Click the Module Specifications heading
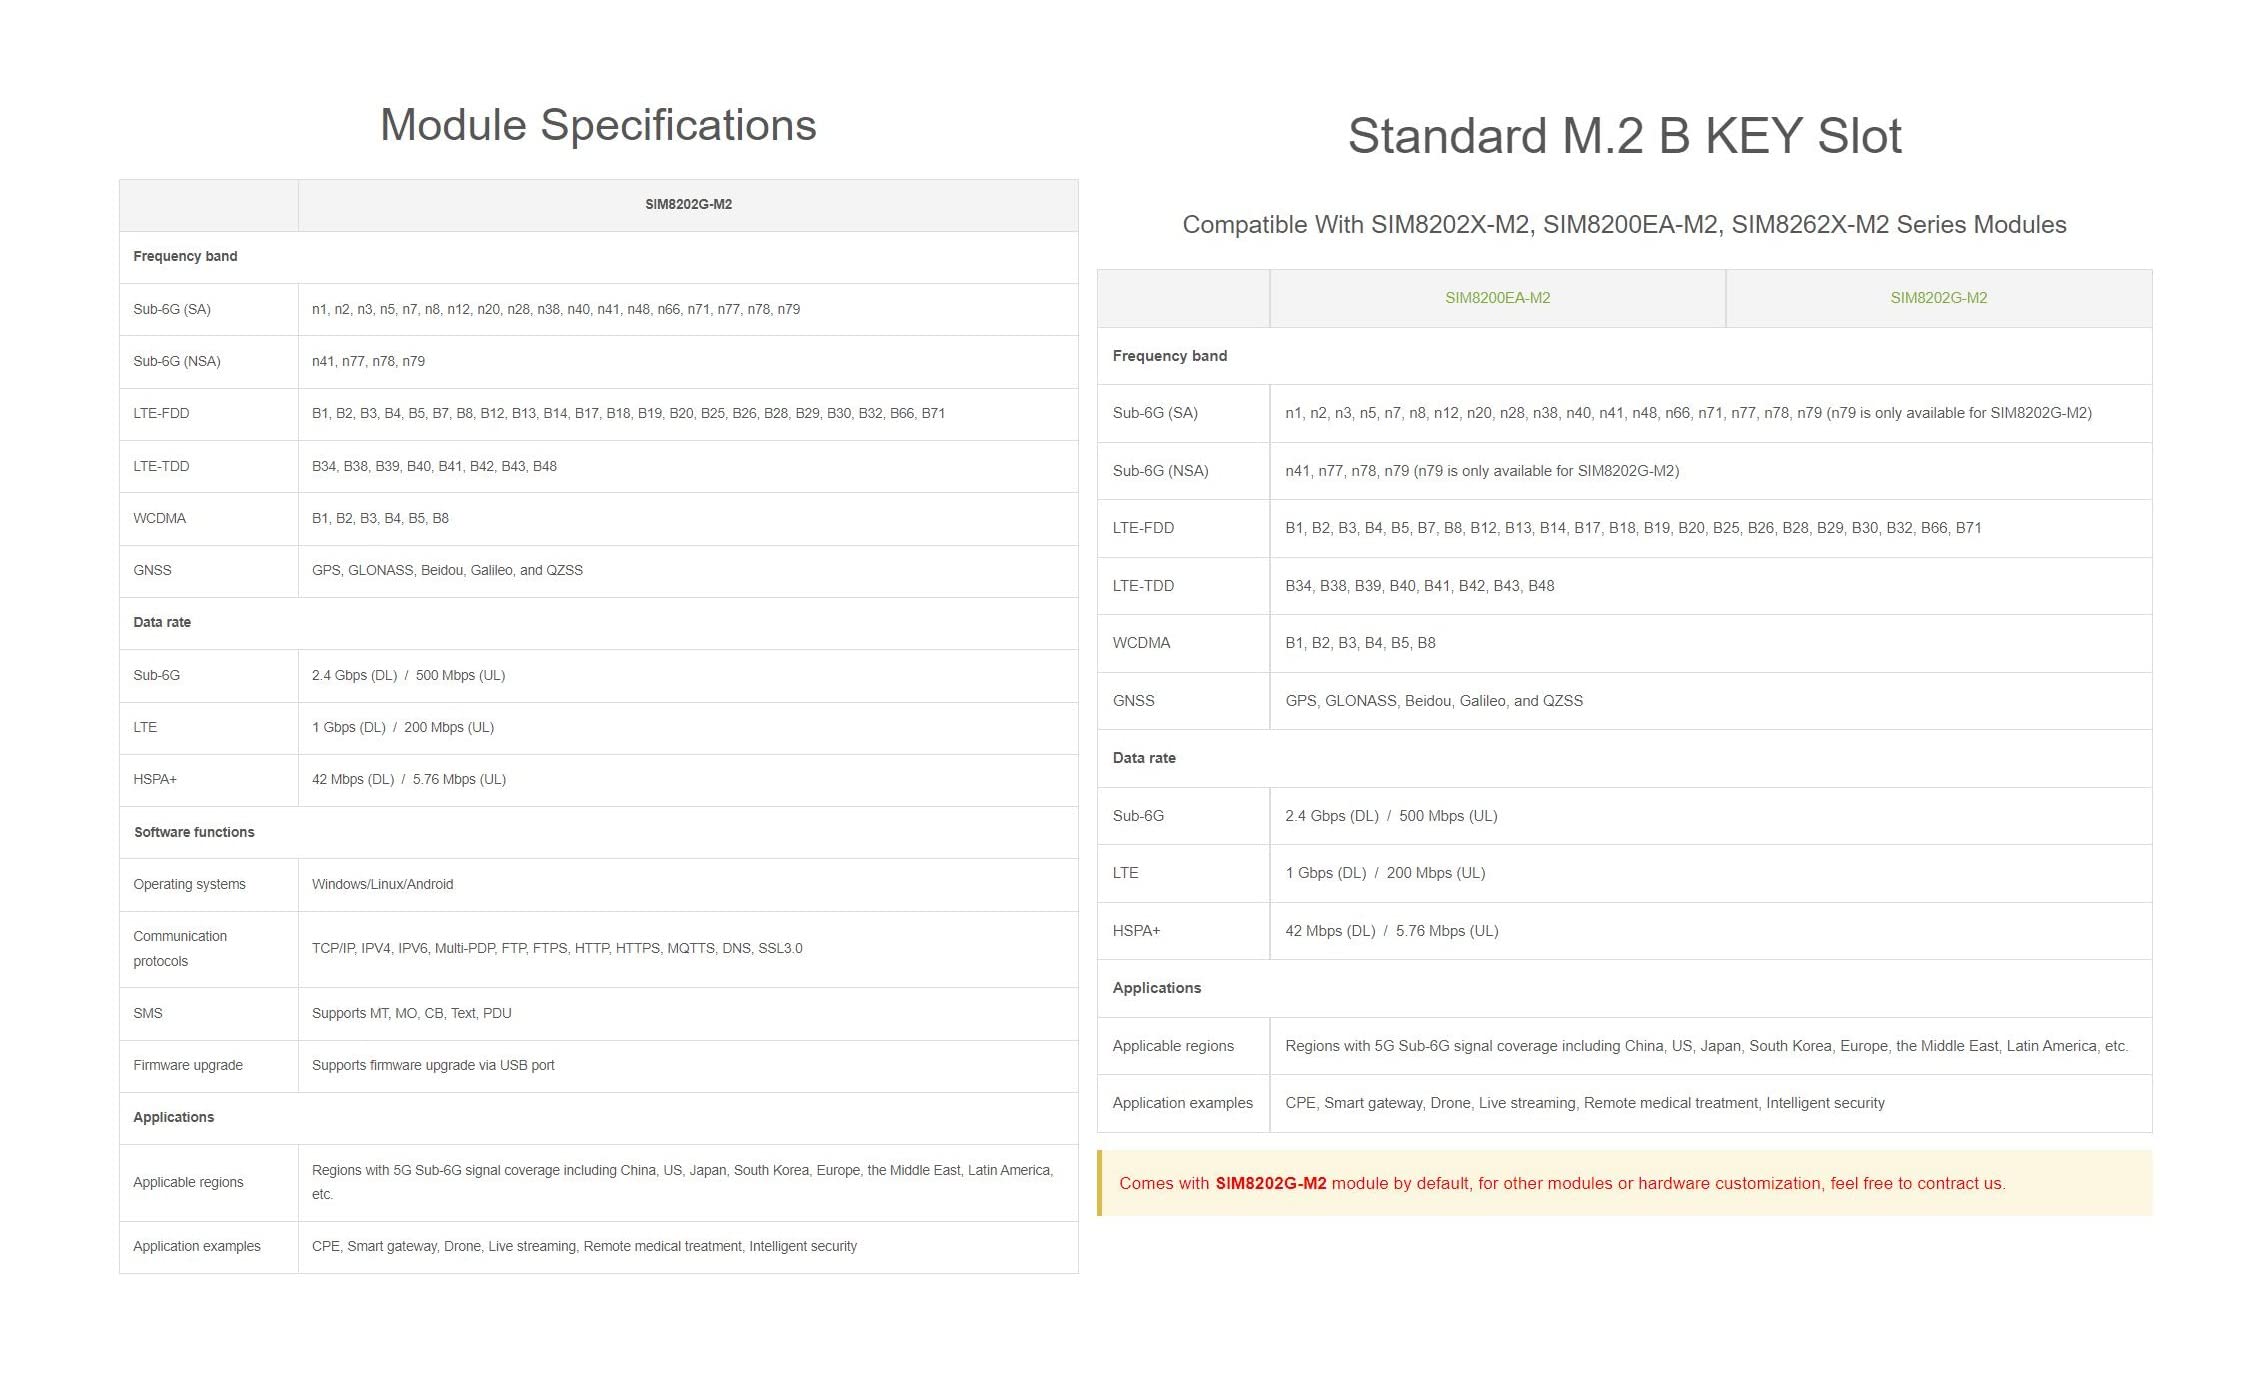The width and height of the screenshot is (2260, 1398). click(598, 126)
